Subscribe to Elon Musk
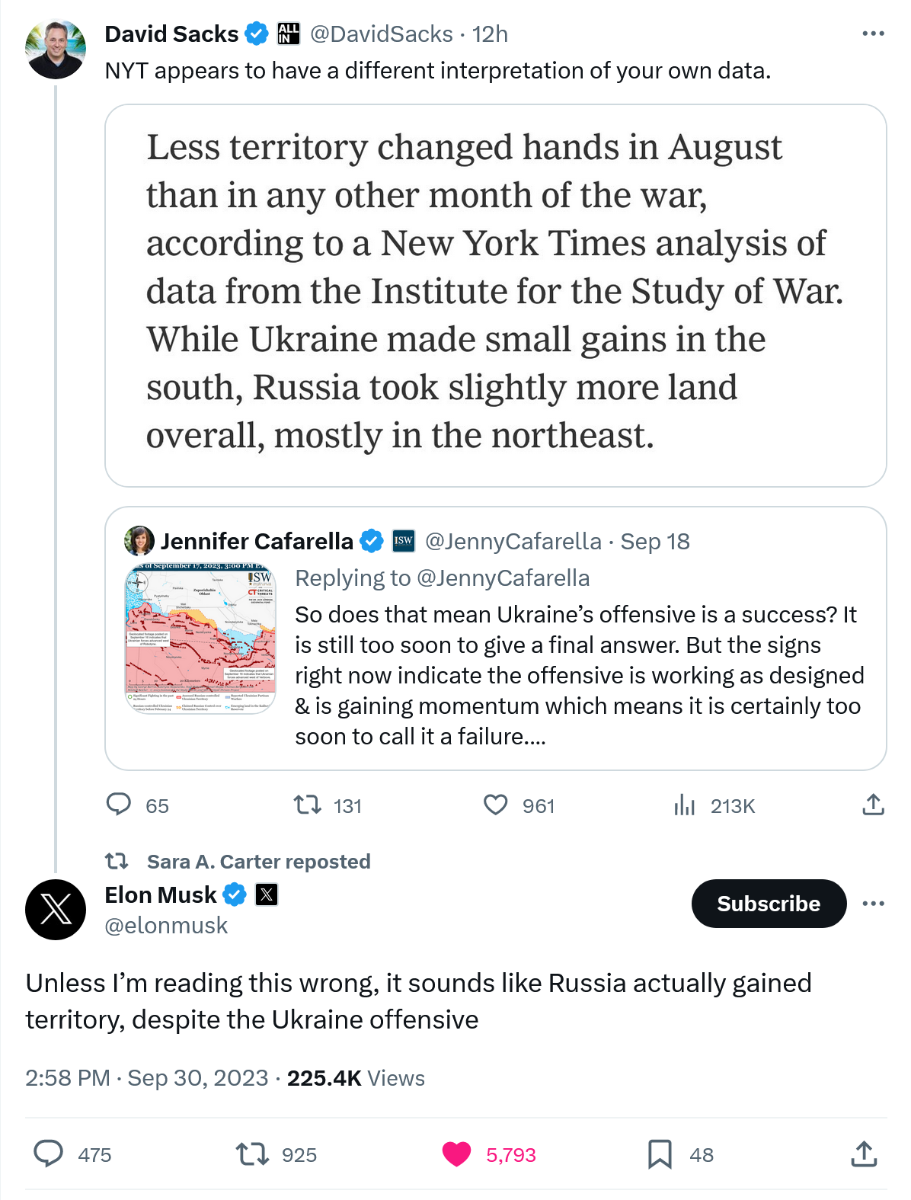Image resolution: width=911 pixels, height=1200 pixels. pyautogui.click(x=768, y=904)
